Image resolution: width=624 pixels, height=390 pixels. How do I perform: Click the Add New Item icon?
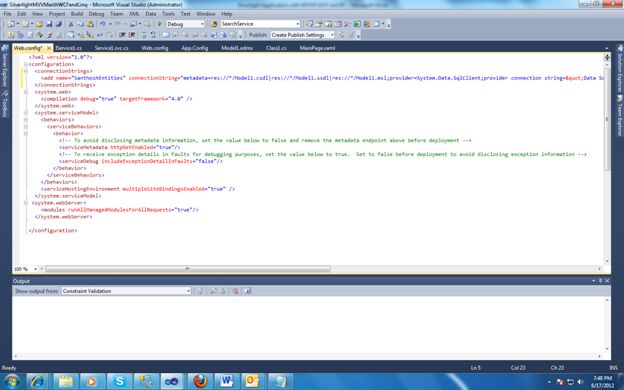(25, 24)
